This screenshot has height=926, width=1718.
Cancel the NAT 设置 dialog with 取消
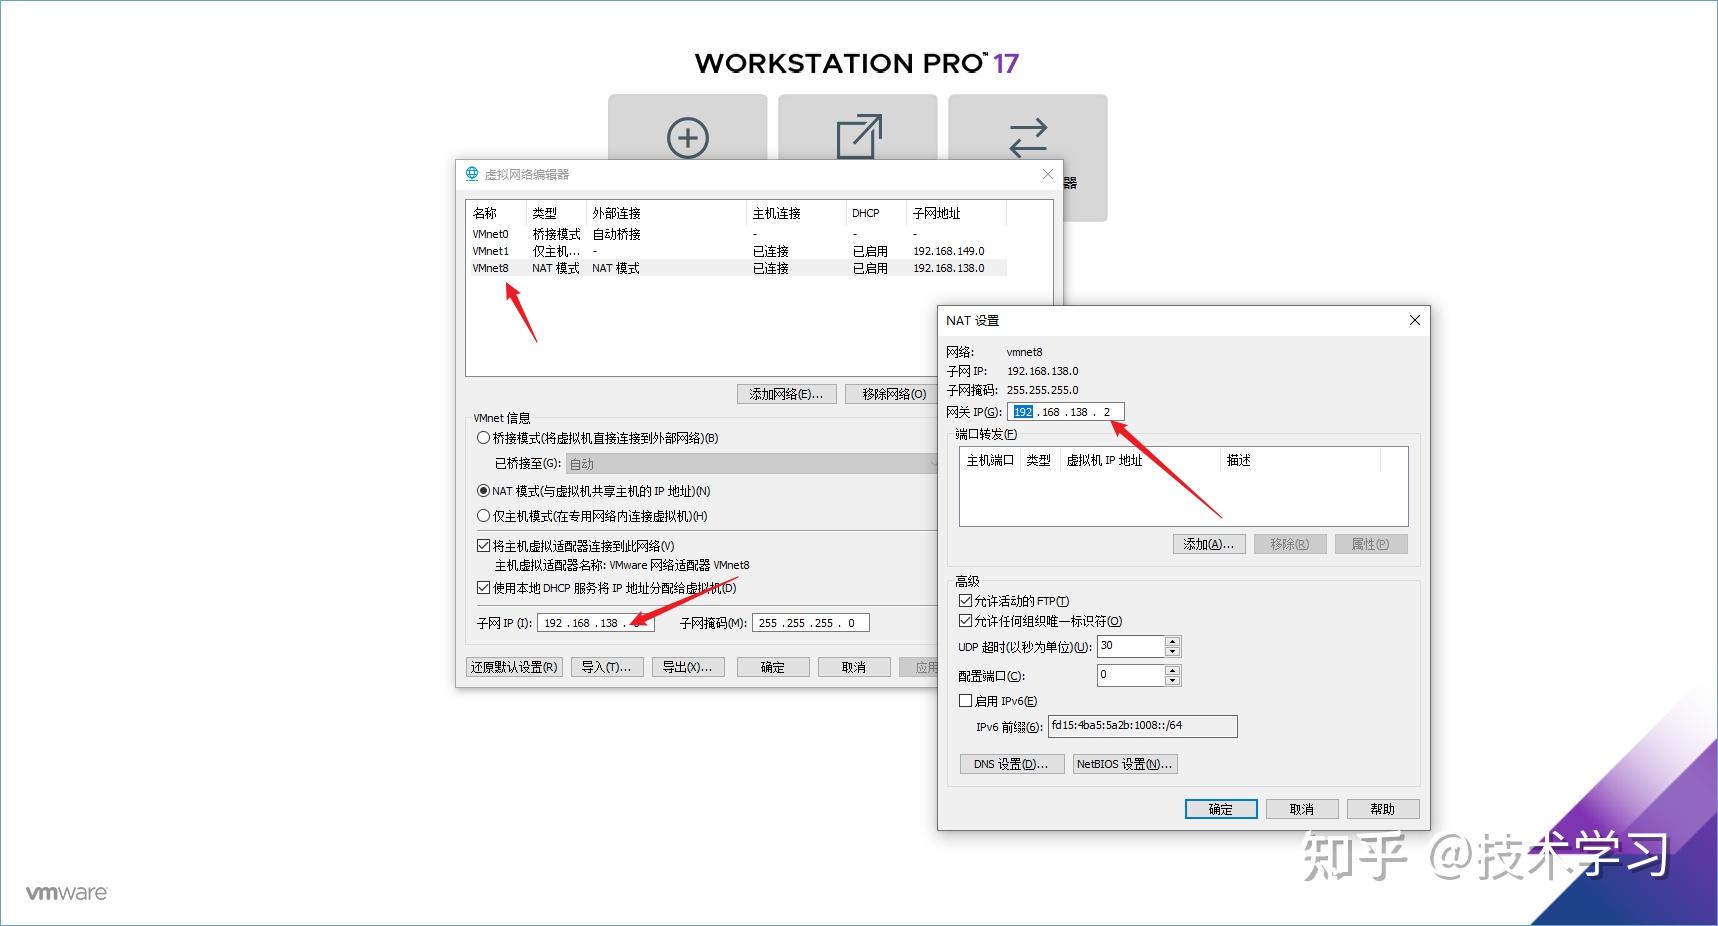coord(1302,809)
